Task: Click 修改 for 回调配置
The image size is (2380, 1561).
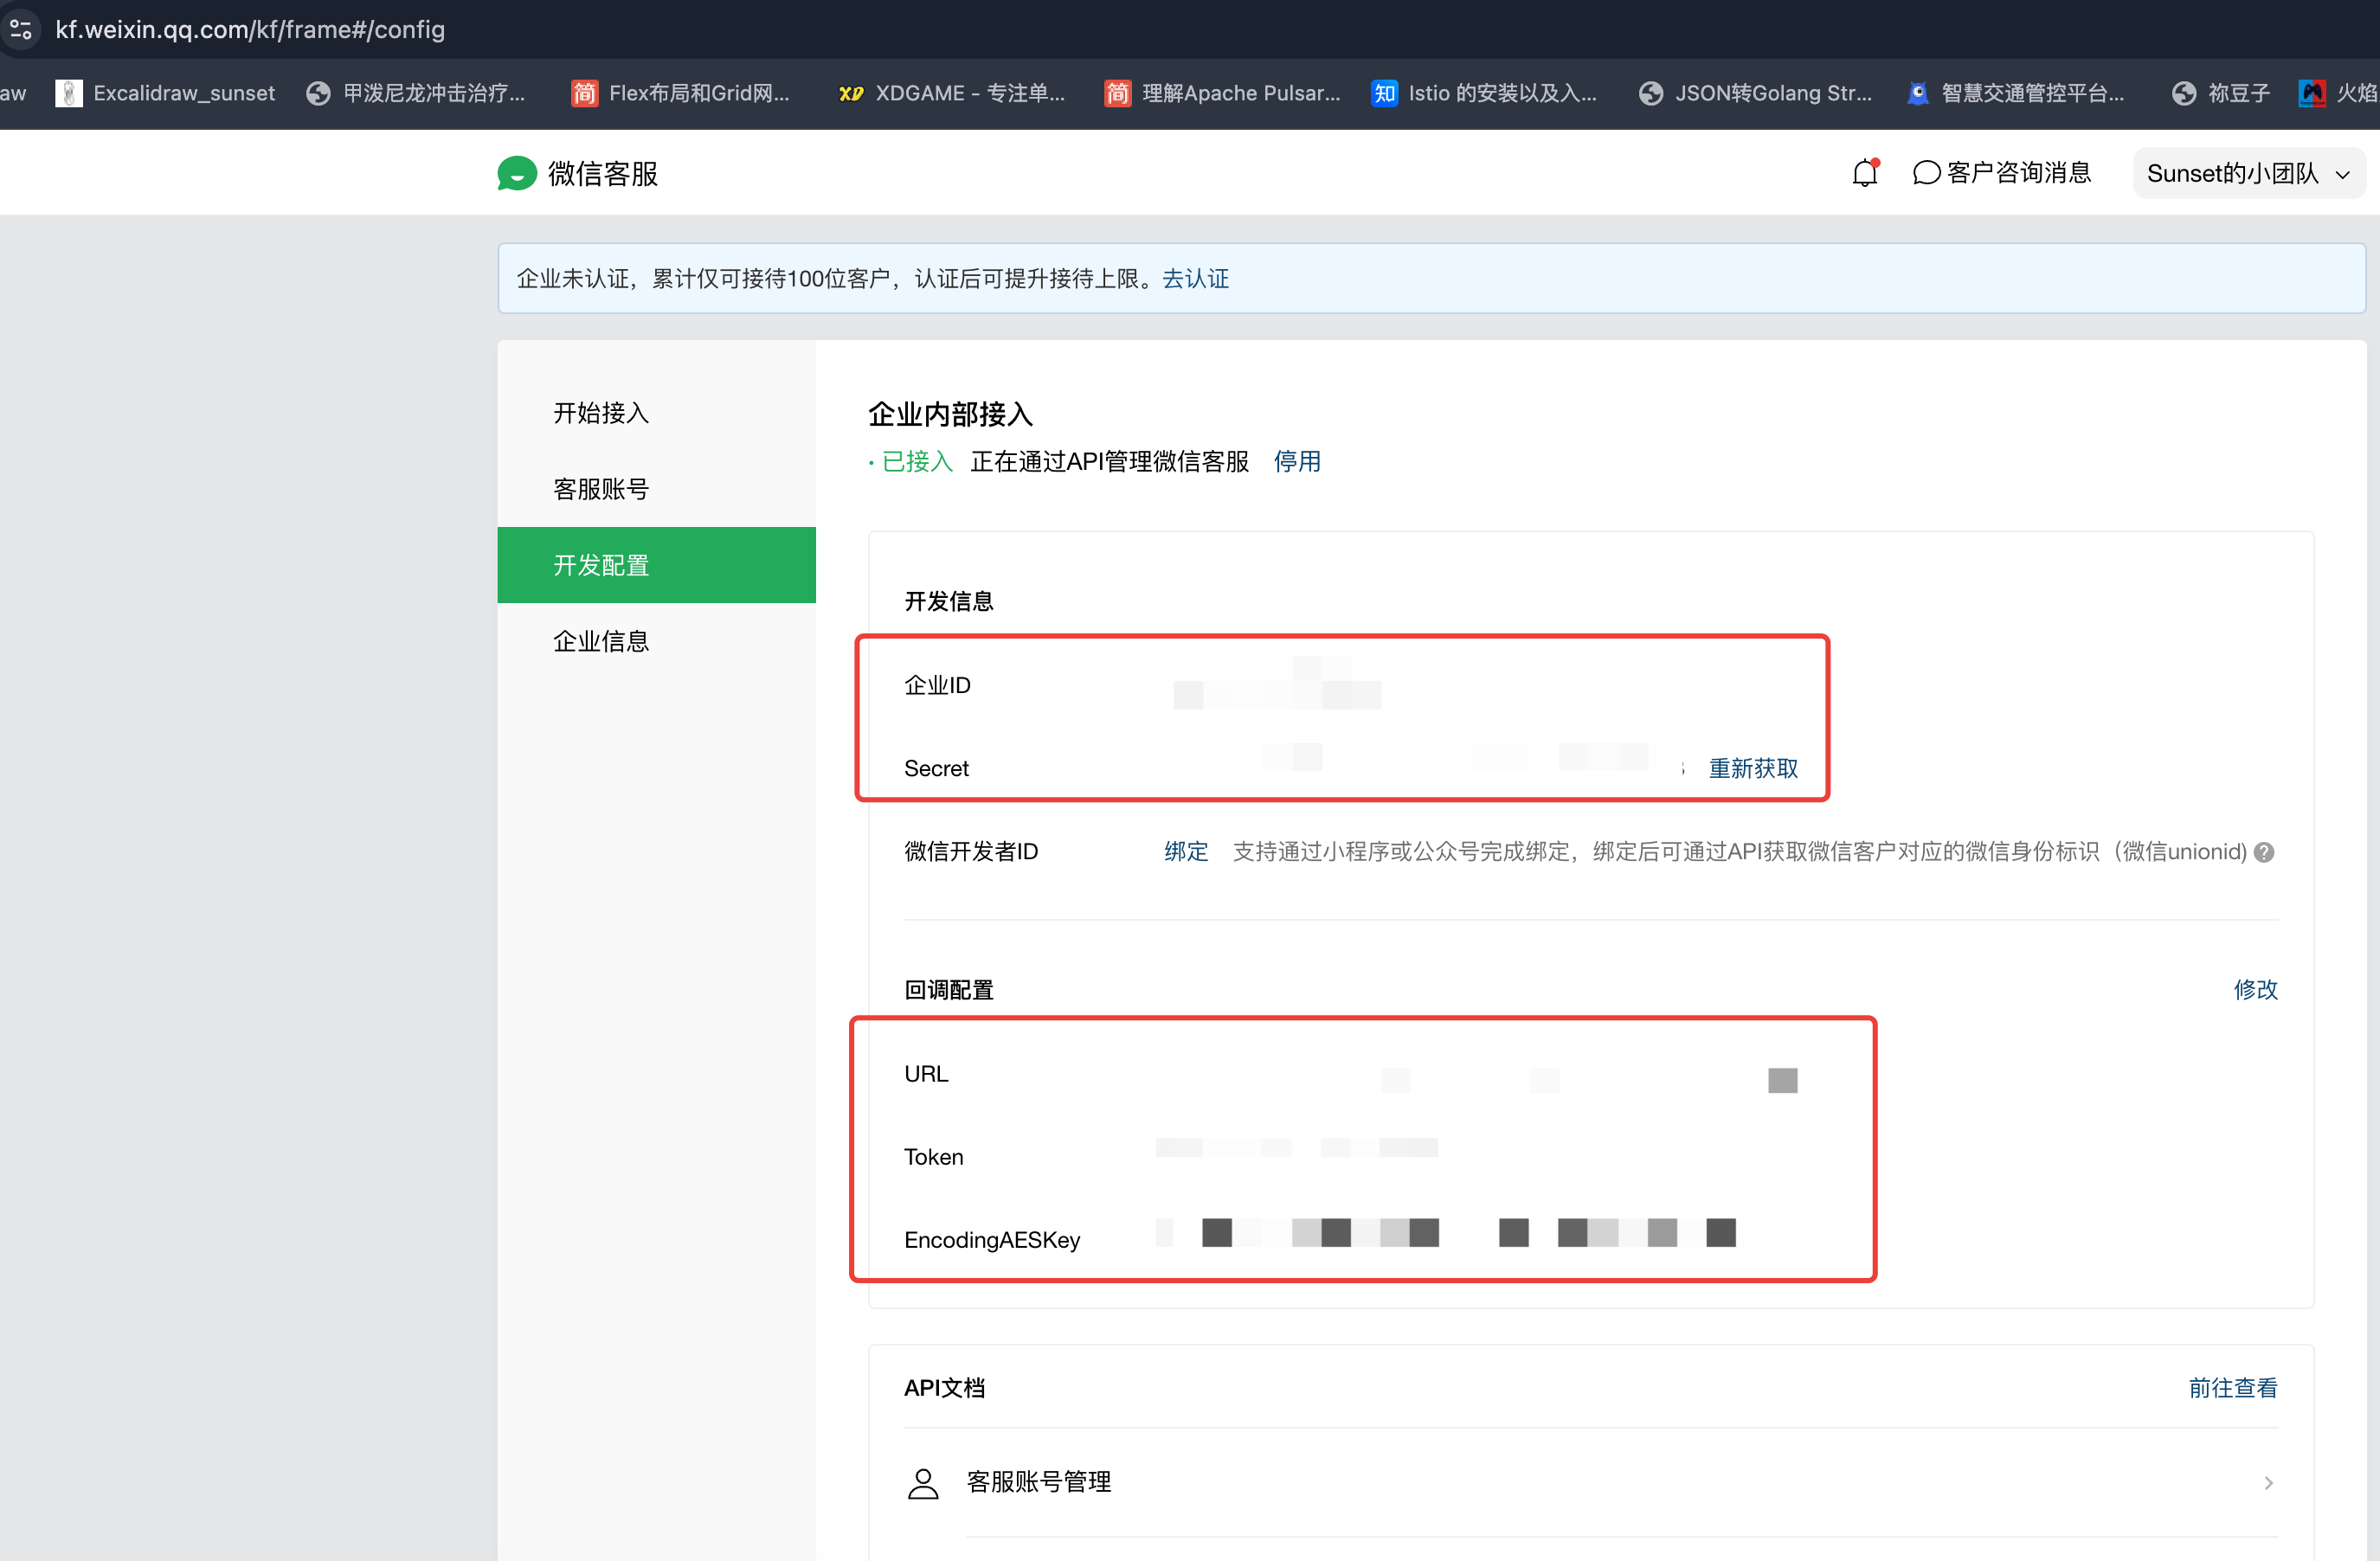Action: (x=2255, y=989)
